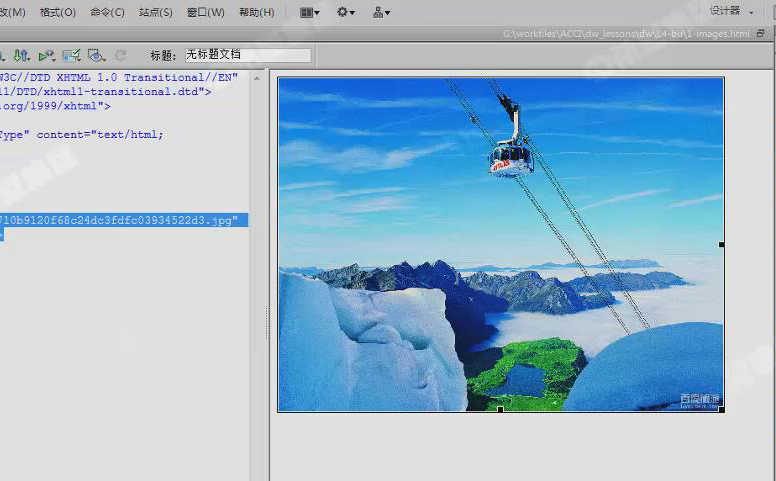Expand the Layout view dropdown
776x481 pixels.
point(310,12)
